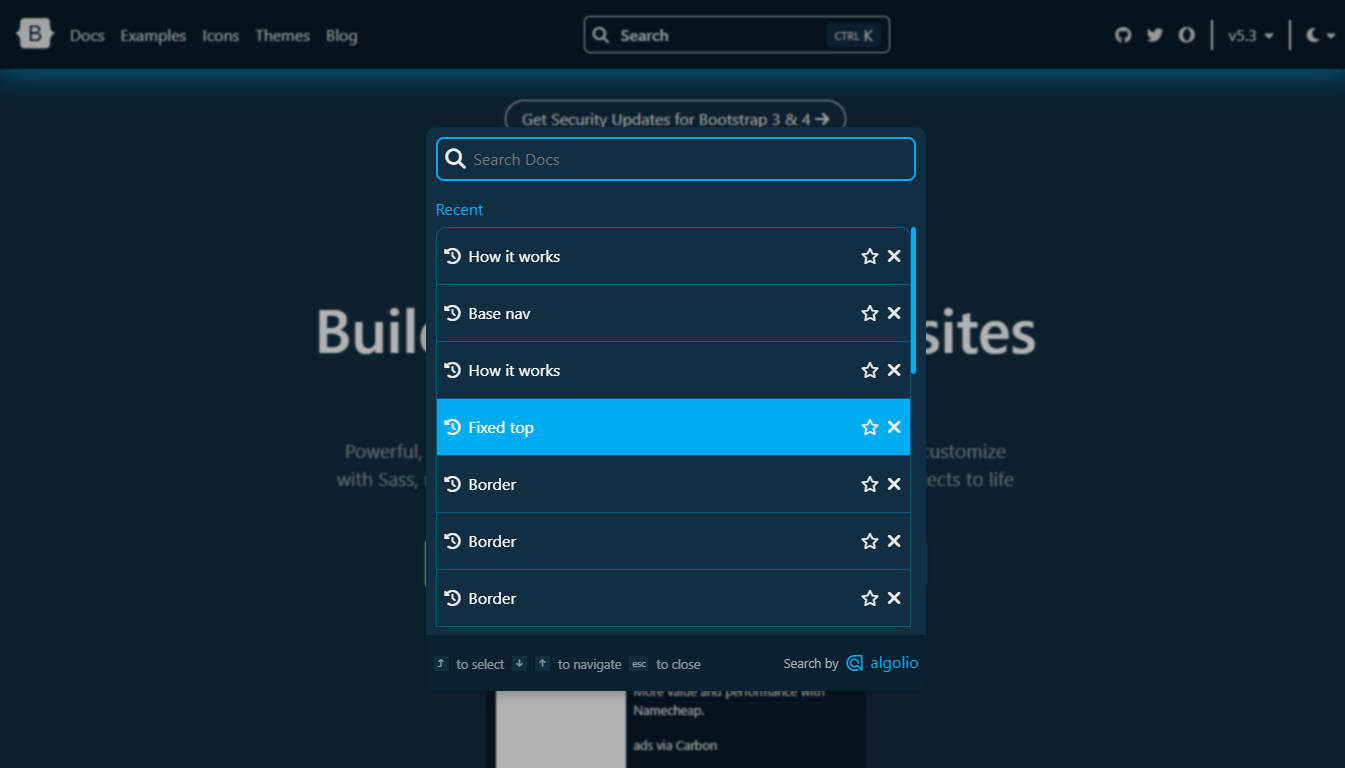Click the Search Docs input field

[x=676, y=159]
